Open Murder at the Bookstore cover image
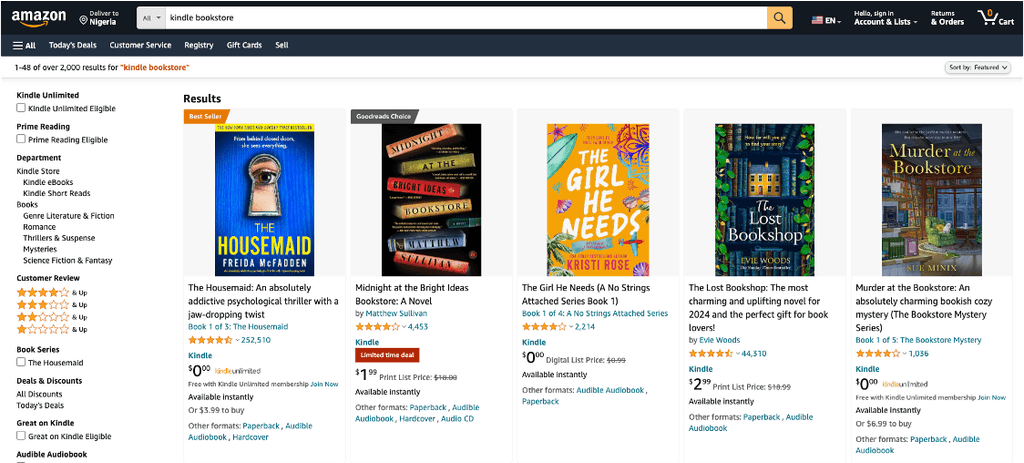Screen dimensions: 1024x463 (932, 200)
